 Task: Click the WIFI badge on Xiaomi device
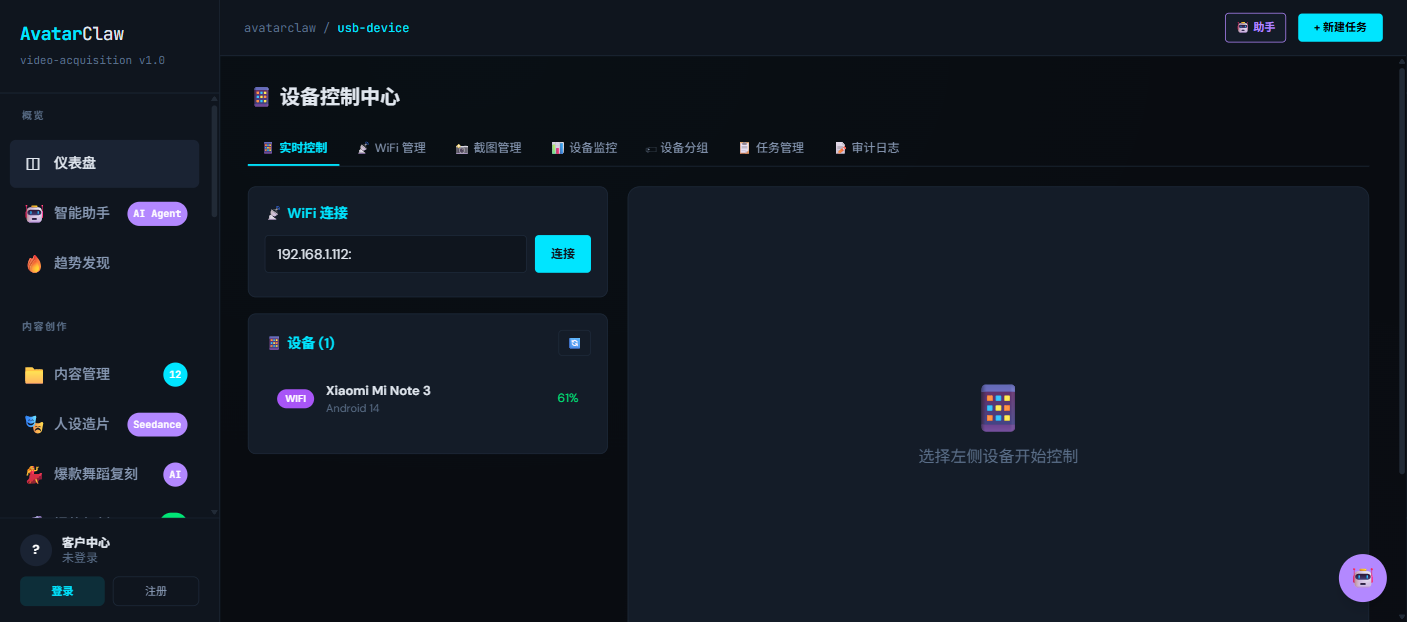[x=295, y=399]
